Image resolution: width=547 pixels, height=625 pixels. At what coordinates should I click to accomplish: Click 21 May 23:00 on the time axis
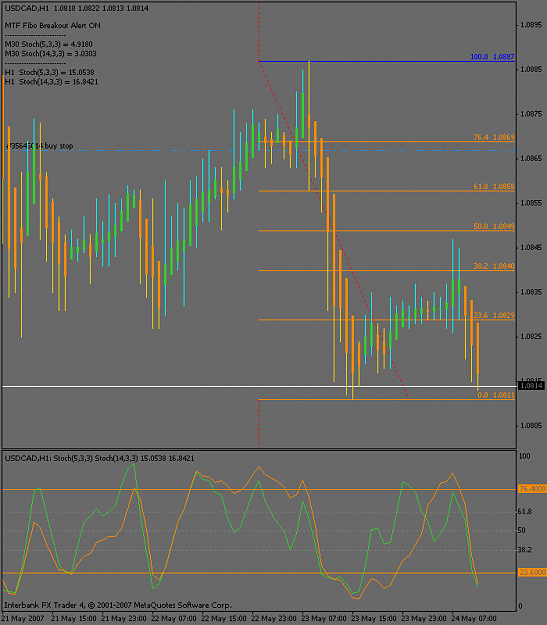click(x=124, y=619)
